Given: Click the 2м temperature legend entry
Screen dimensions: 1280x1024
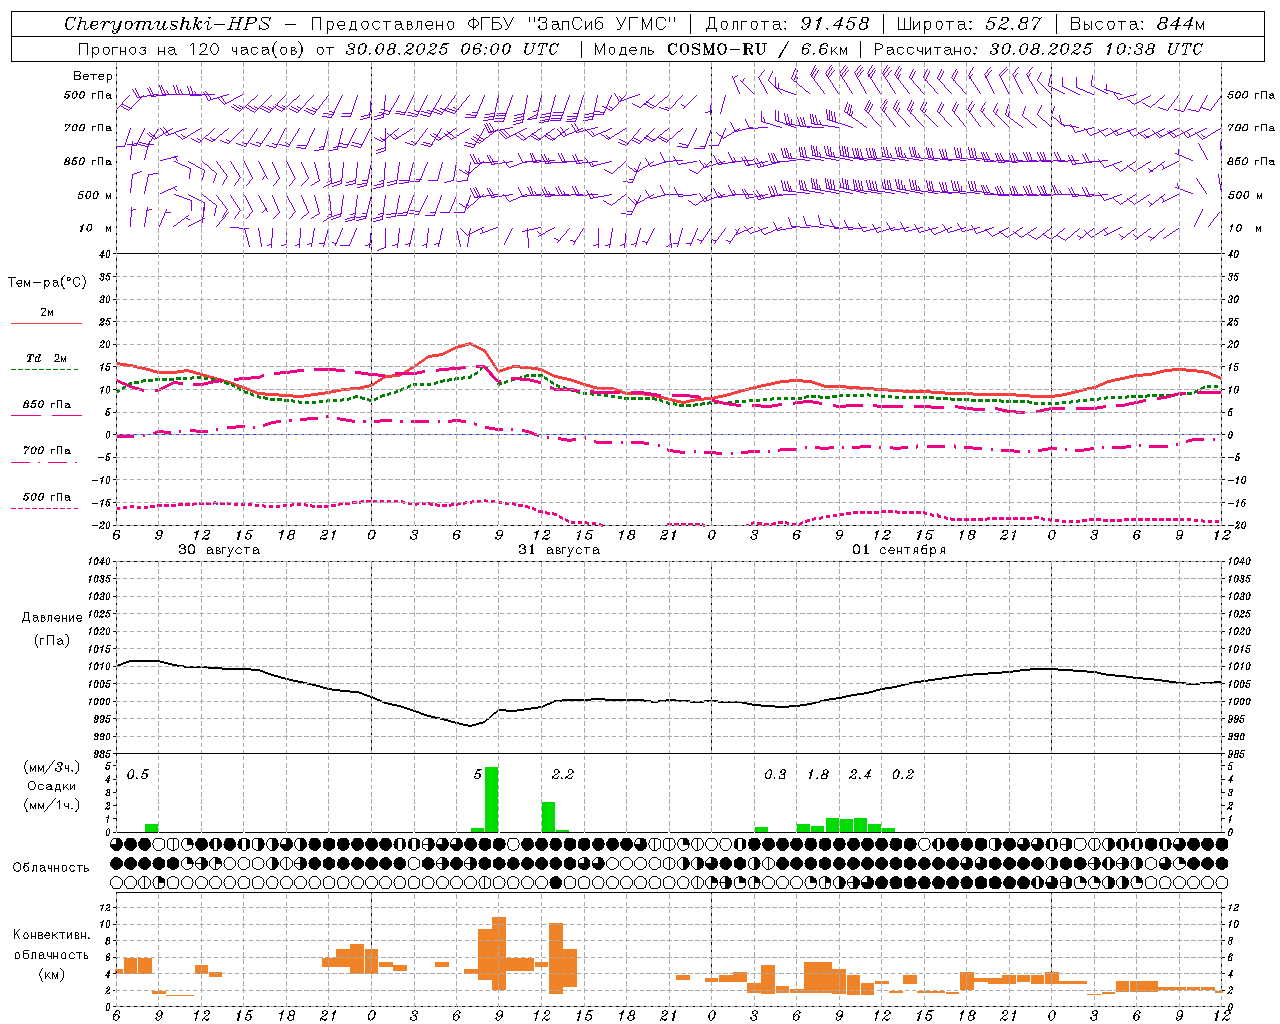Looking at the screenshot, I should (x=47, y=313).
